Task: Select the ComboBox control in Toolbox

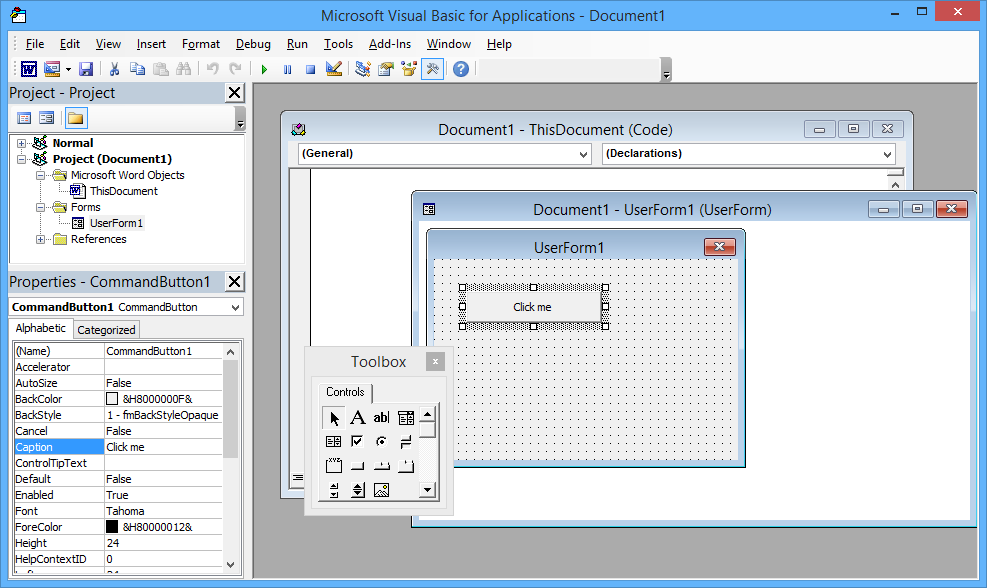Action: [406, 417]
